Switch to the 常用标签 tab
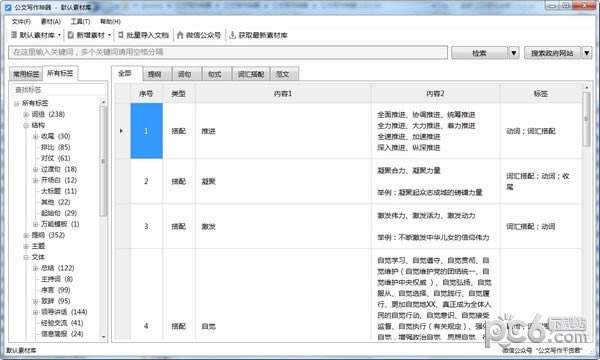600x360 pixels. [x=26, y=74]
